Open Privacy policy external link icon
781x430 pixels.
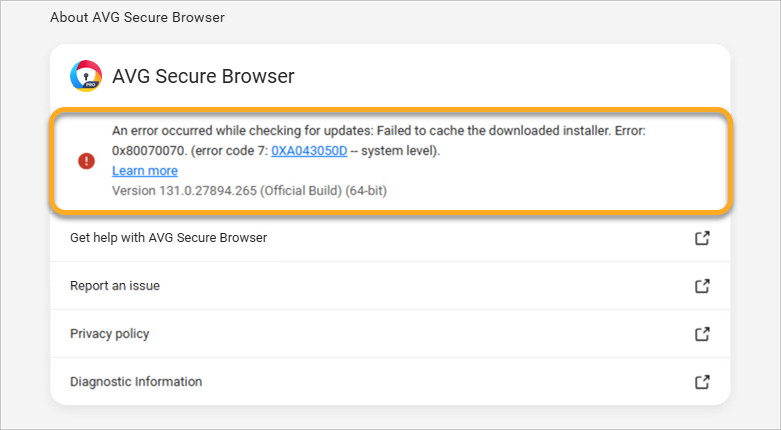pos(702,334)
